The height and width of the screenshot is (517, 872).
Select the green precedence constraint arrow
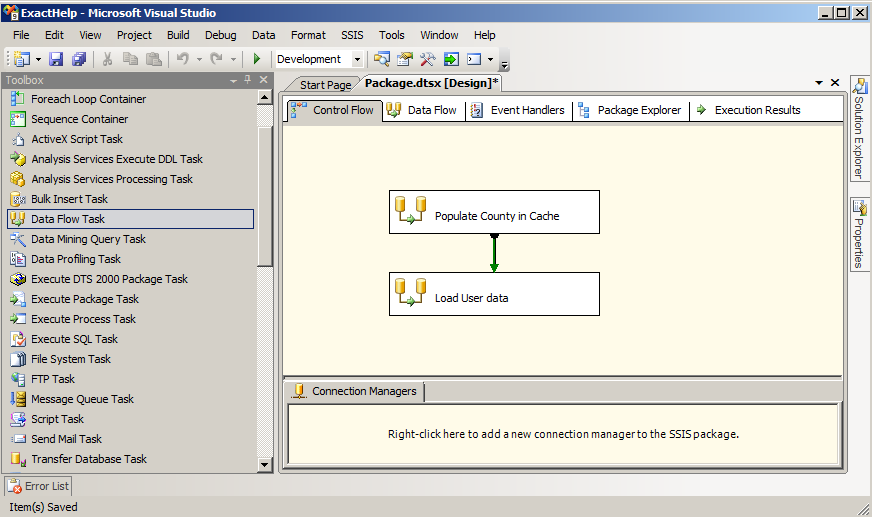click(x=494, y=253)
